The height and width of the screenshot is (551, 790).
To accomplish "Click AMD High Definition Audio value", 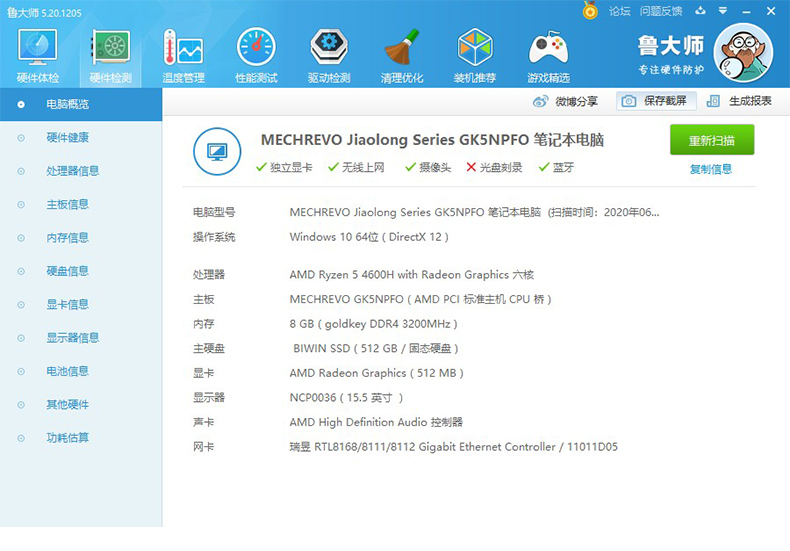I will pyautogui.click(x=376, y=422).
